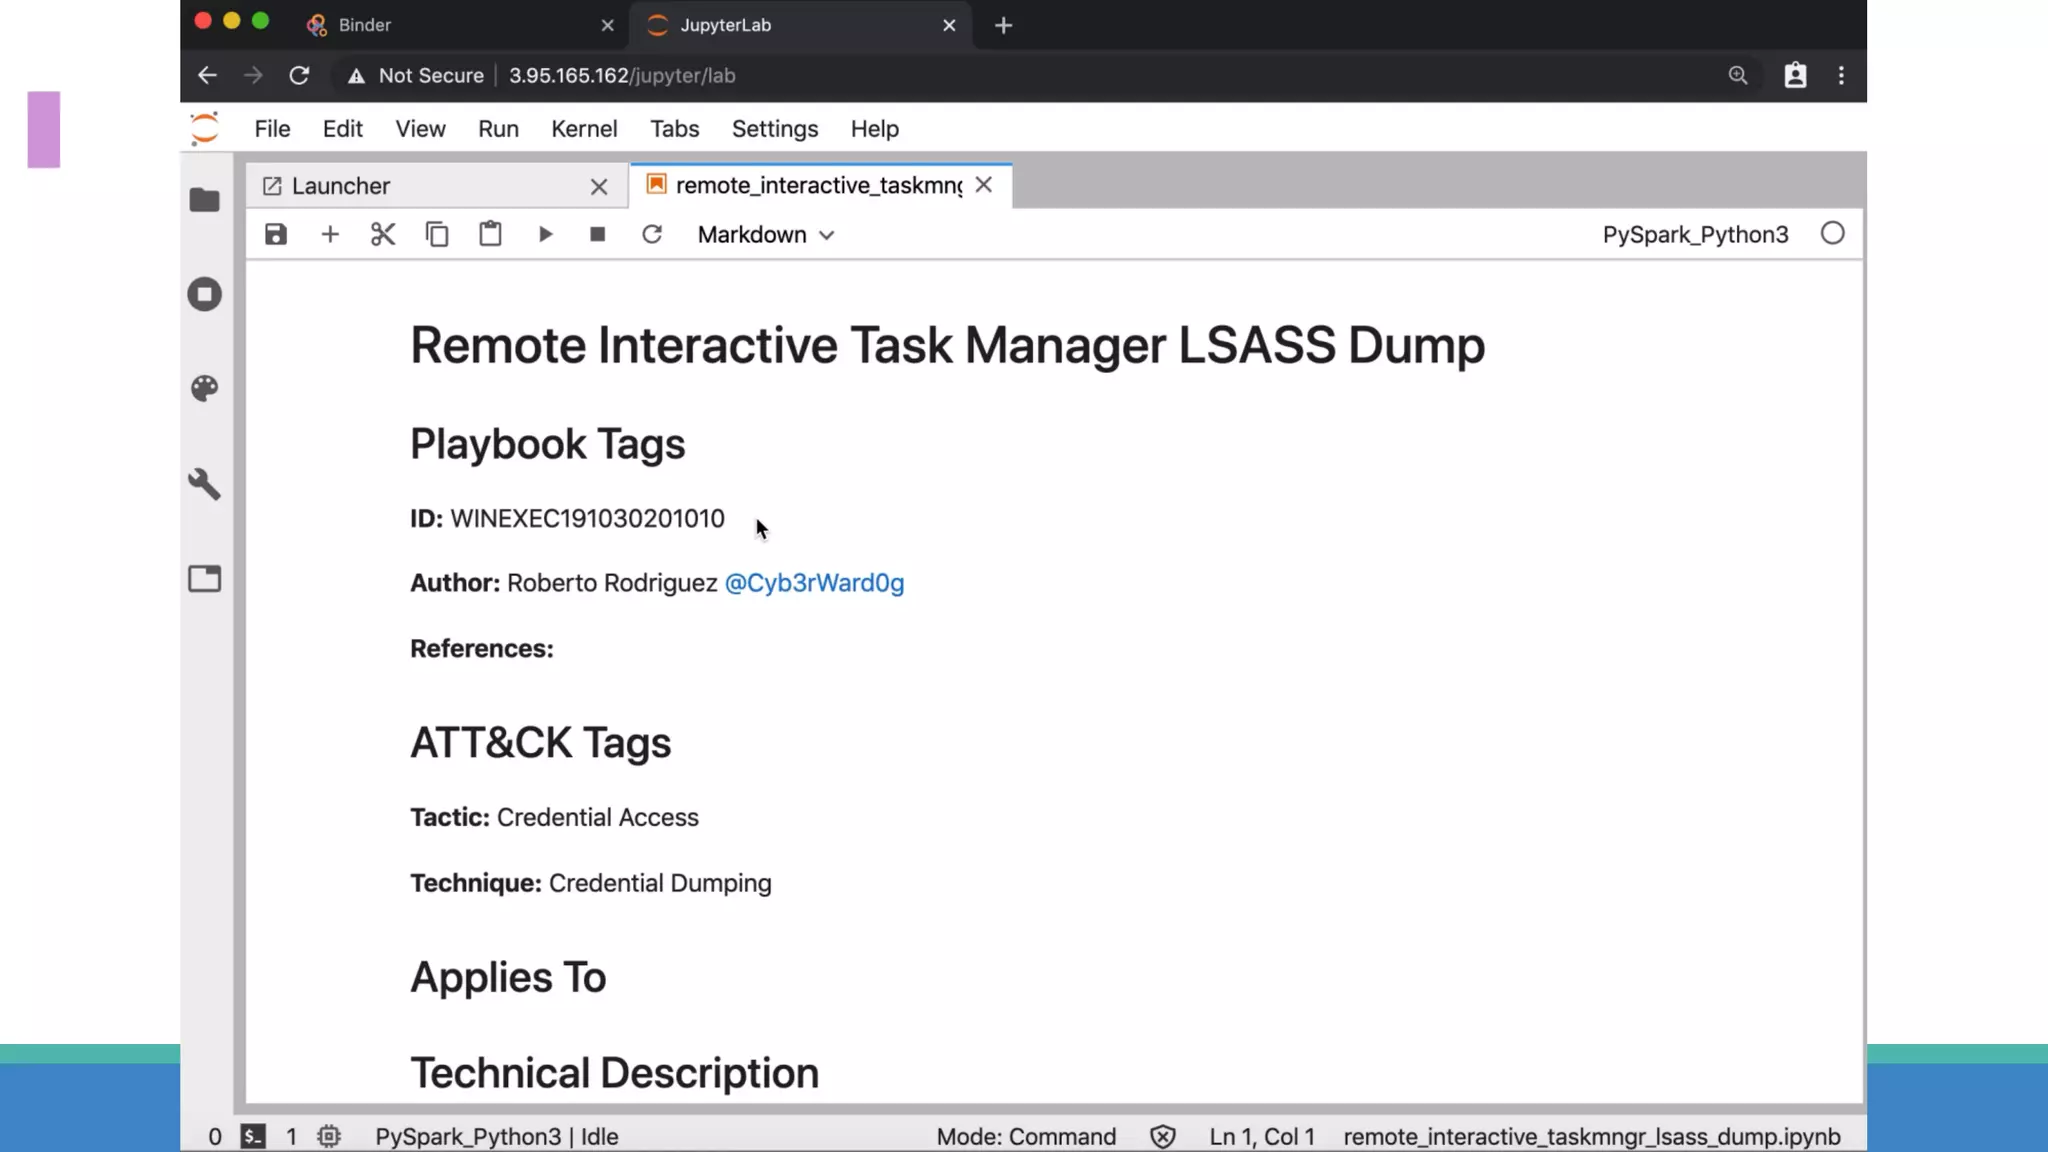Follow the @Cyb3rWard0g author link

click(x=814, y=583)
